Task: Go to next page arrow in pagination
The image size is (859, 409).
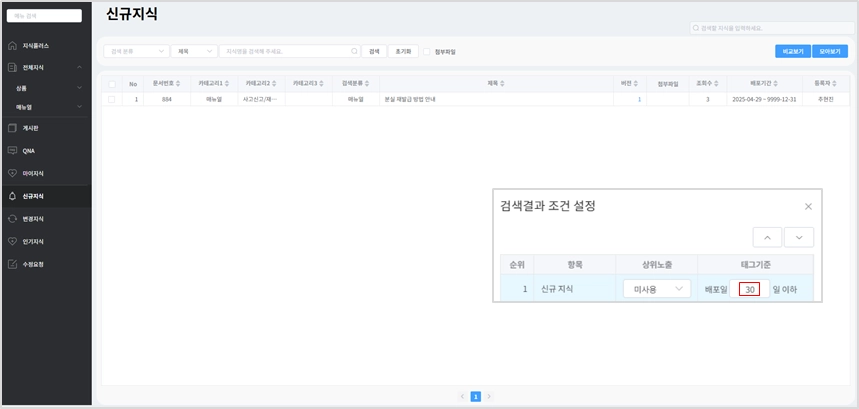Action: pyautogui.click(x=489, y=396)
